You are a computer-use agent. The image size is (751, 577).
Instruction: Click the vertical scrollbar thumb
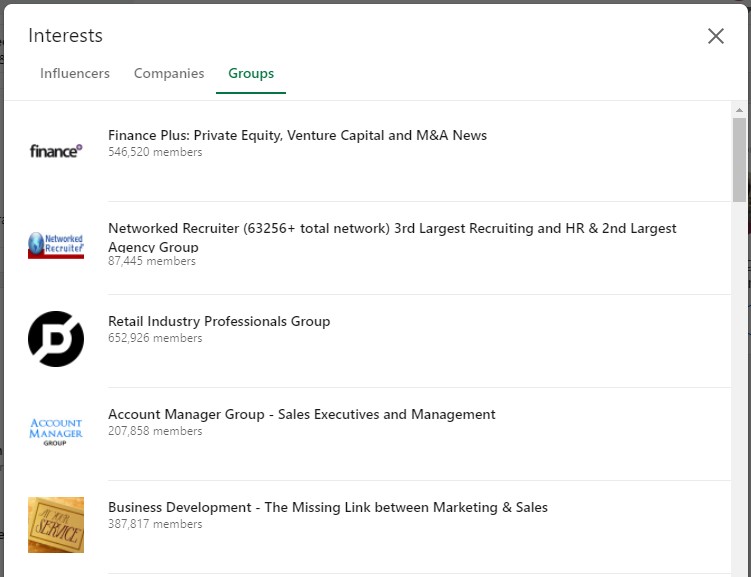[739, 159]
